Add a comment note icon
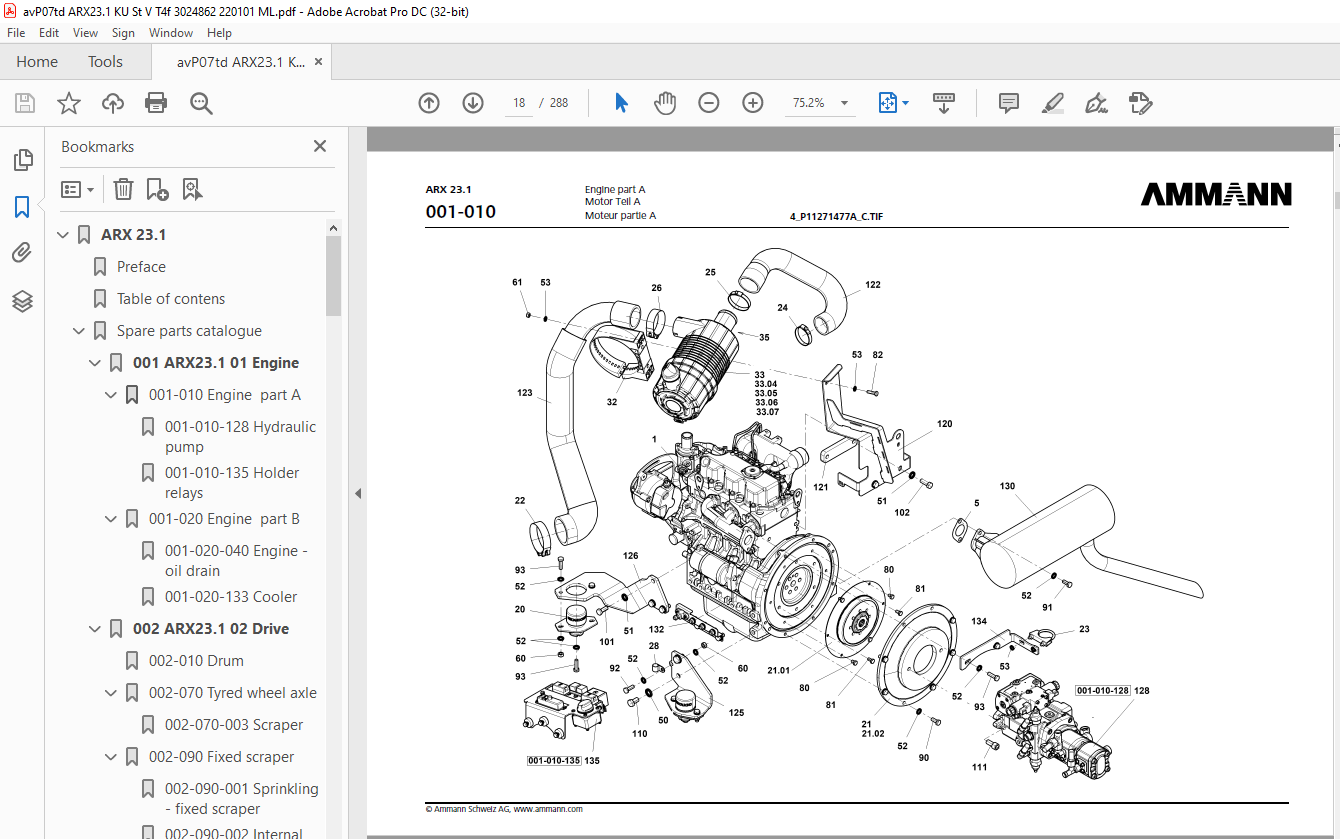1340x839 pixels. click(x=1009, y=103)
